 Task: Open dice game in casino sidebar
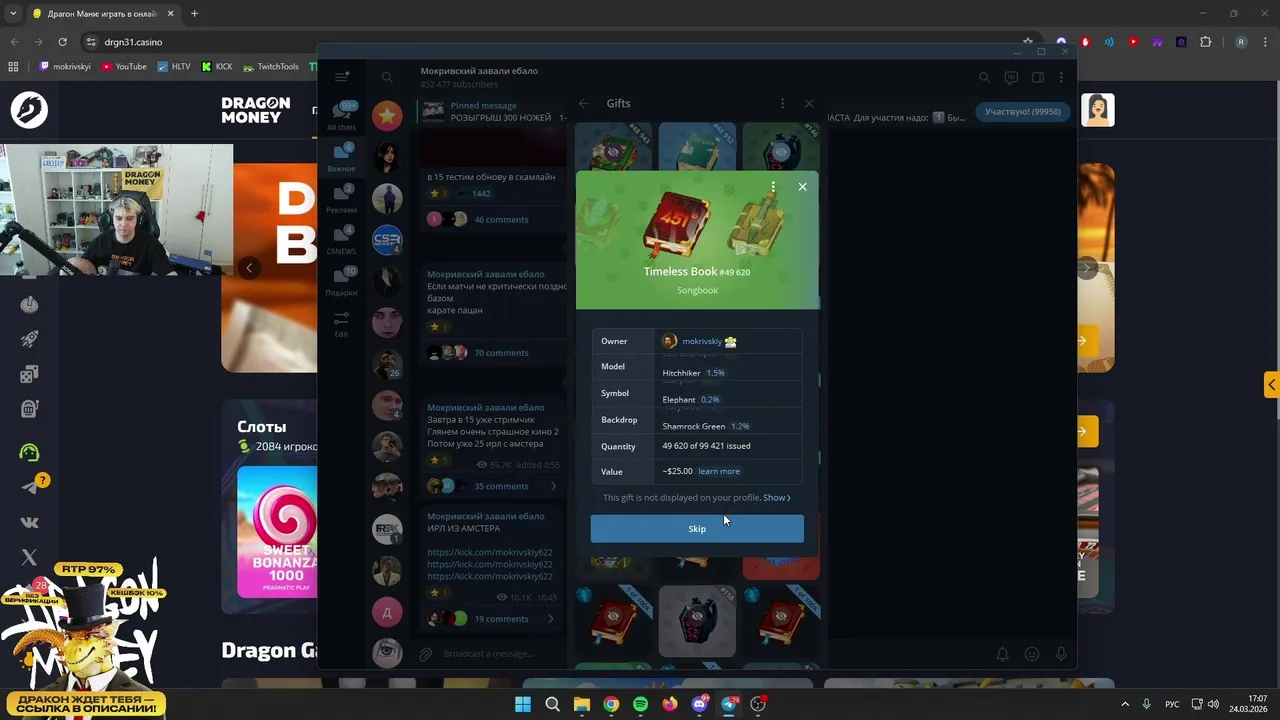(29, 374)
